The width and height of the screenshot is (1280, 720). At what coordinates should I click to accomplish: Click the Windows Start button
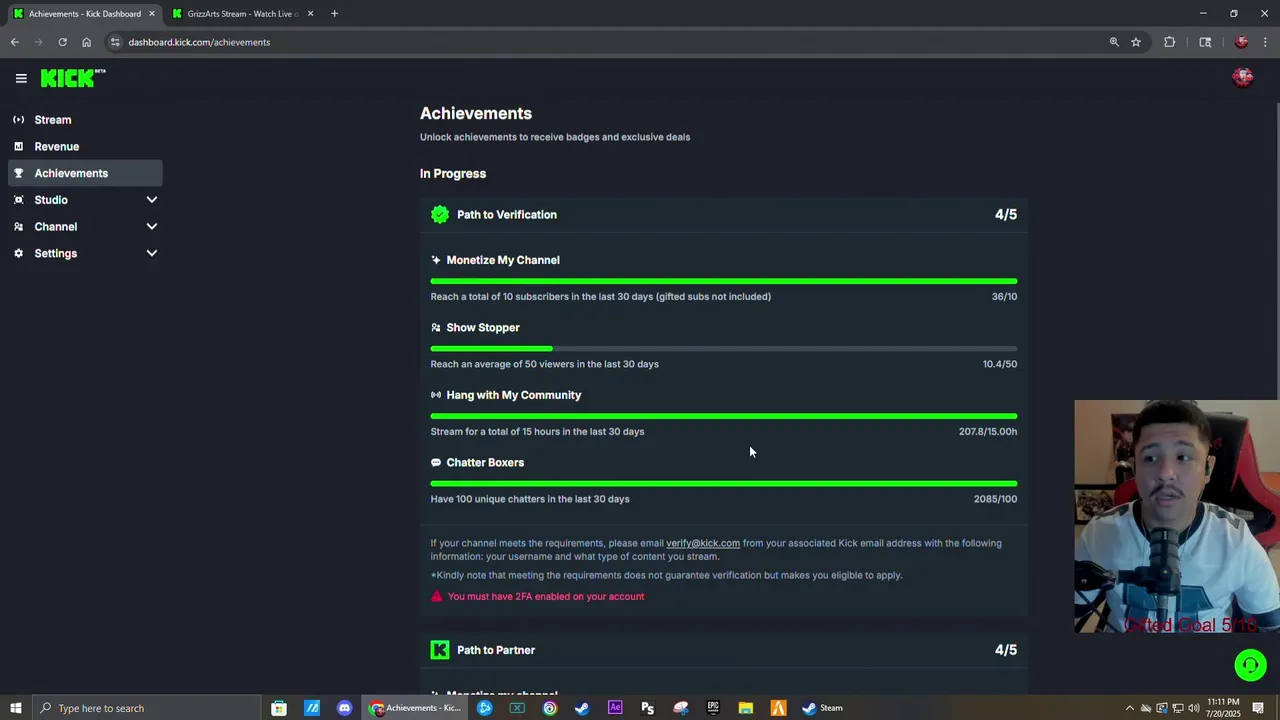point(15,708)
